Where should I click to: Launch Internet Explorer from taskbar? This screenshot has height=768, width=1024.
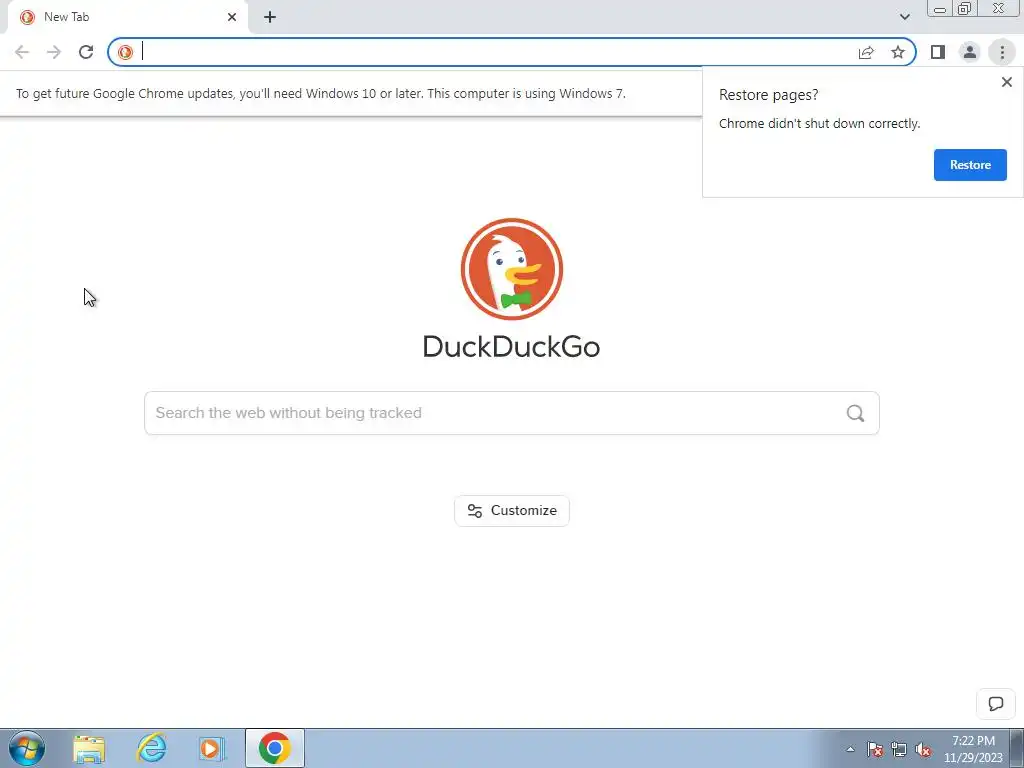coord(151,748)
